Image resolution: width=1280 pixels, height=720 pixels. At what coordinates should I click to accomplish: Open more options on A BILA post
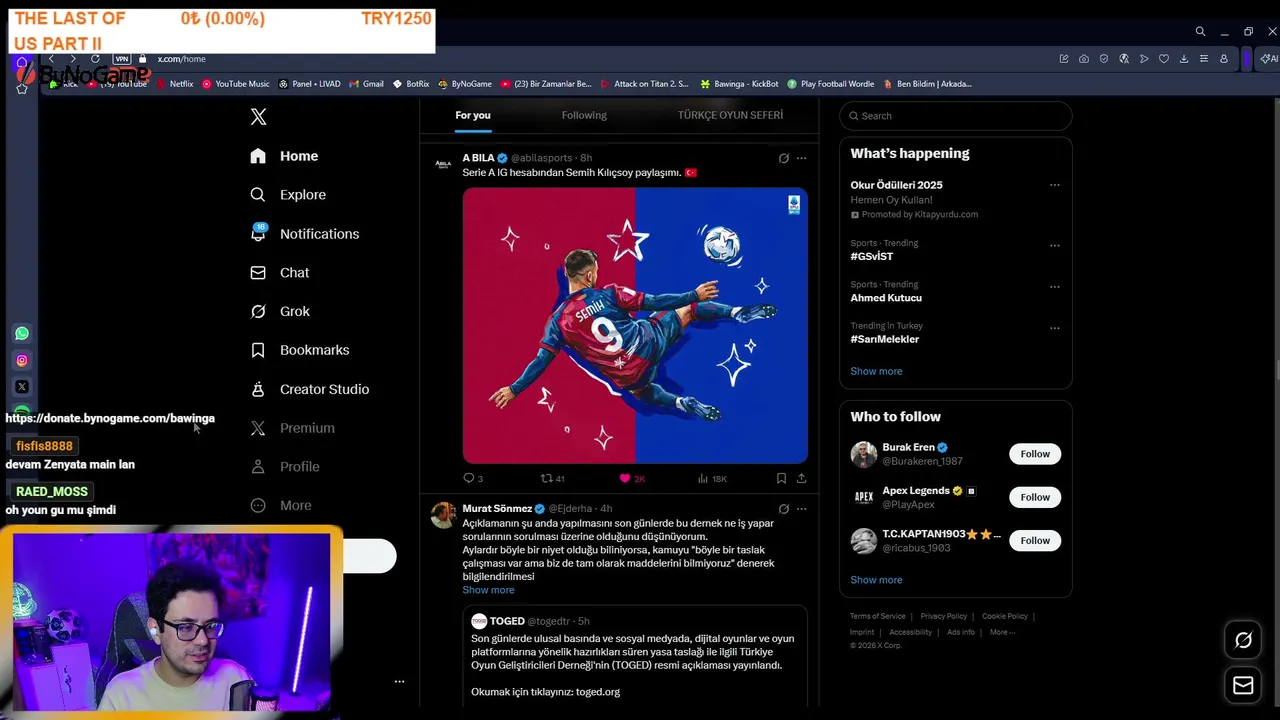tap(801, 158)
